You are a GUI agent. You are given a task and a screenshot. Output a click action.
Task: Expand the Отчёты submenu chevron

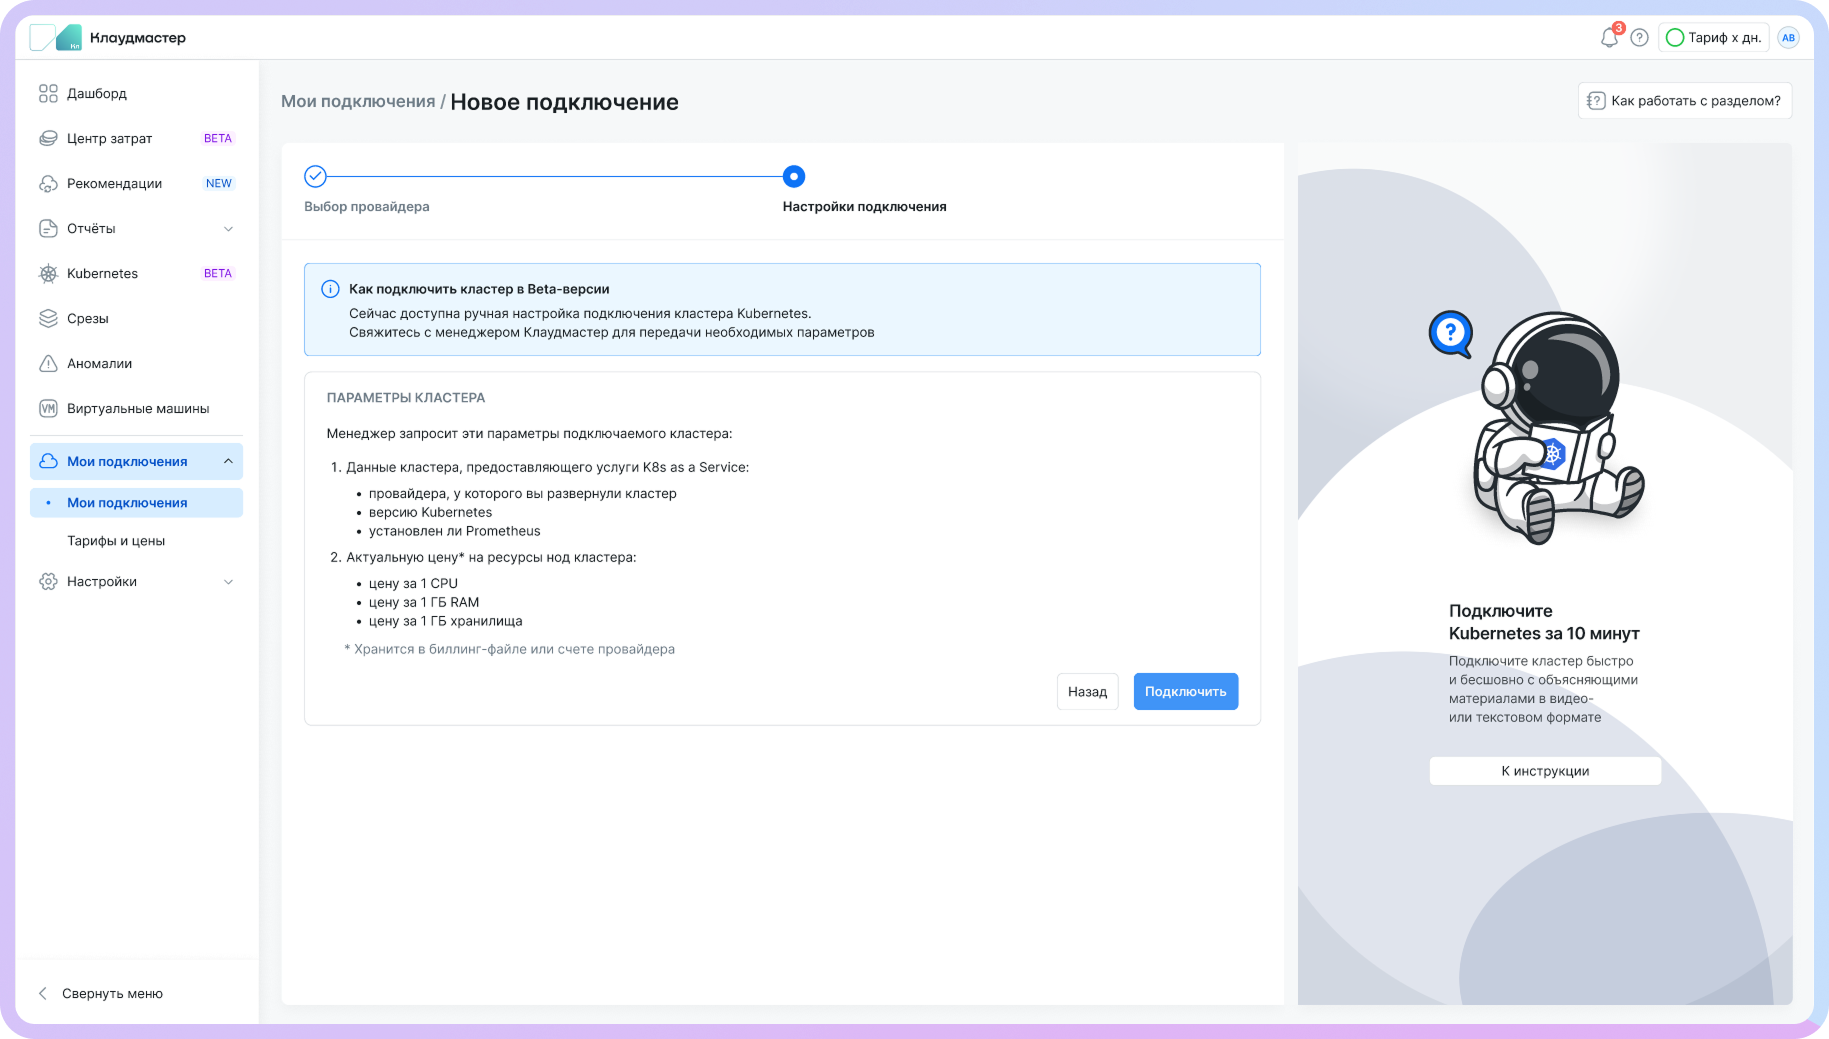[228, 229]
